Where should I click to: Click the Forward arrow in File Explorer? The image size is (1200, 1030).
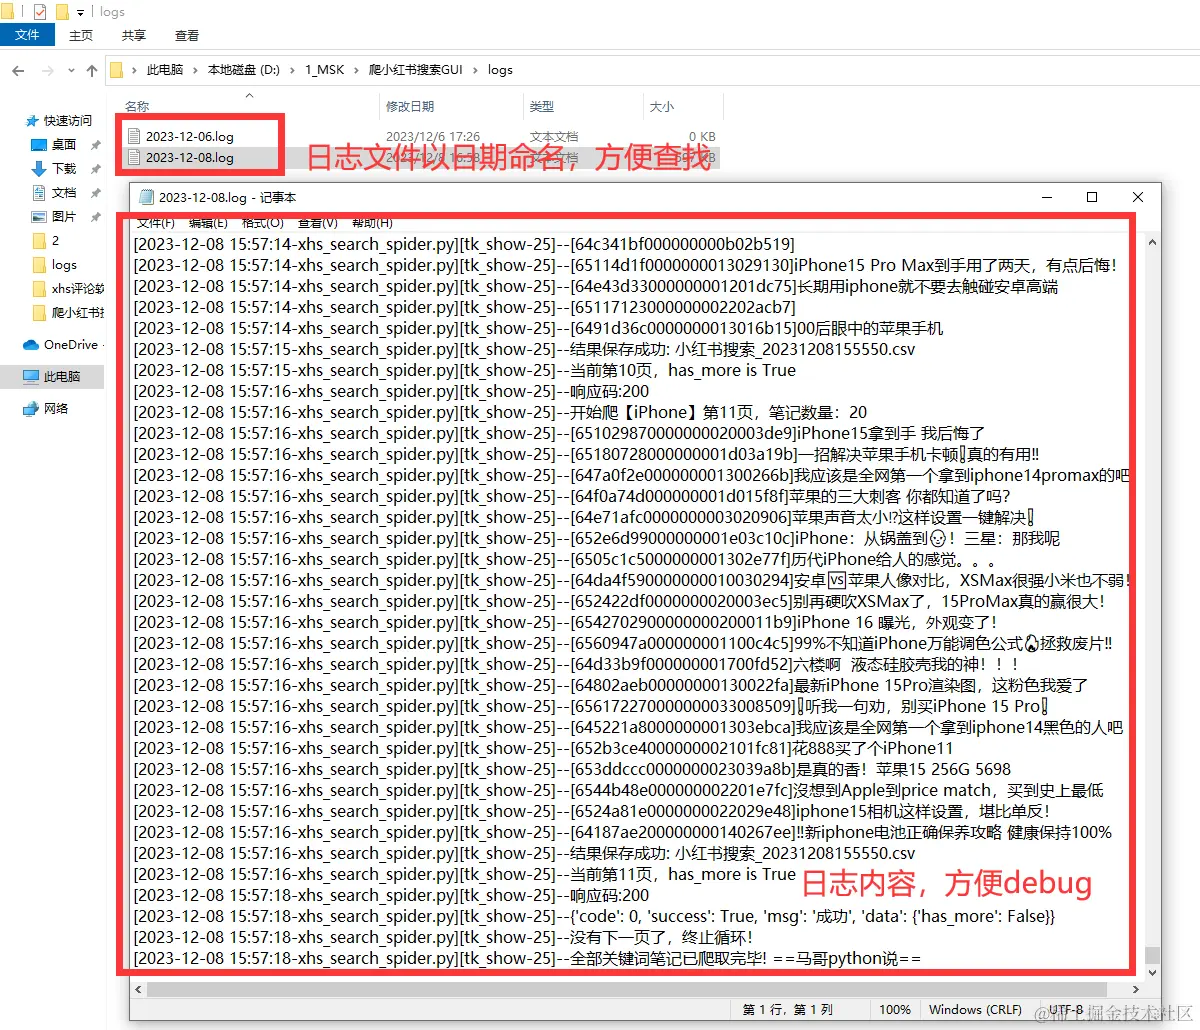coord(47,70)
